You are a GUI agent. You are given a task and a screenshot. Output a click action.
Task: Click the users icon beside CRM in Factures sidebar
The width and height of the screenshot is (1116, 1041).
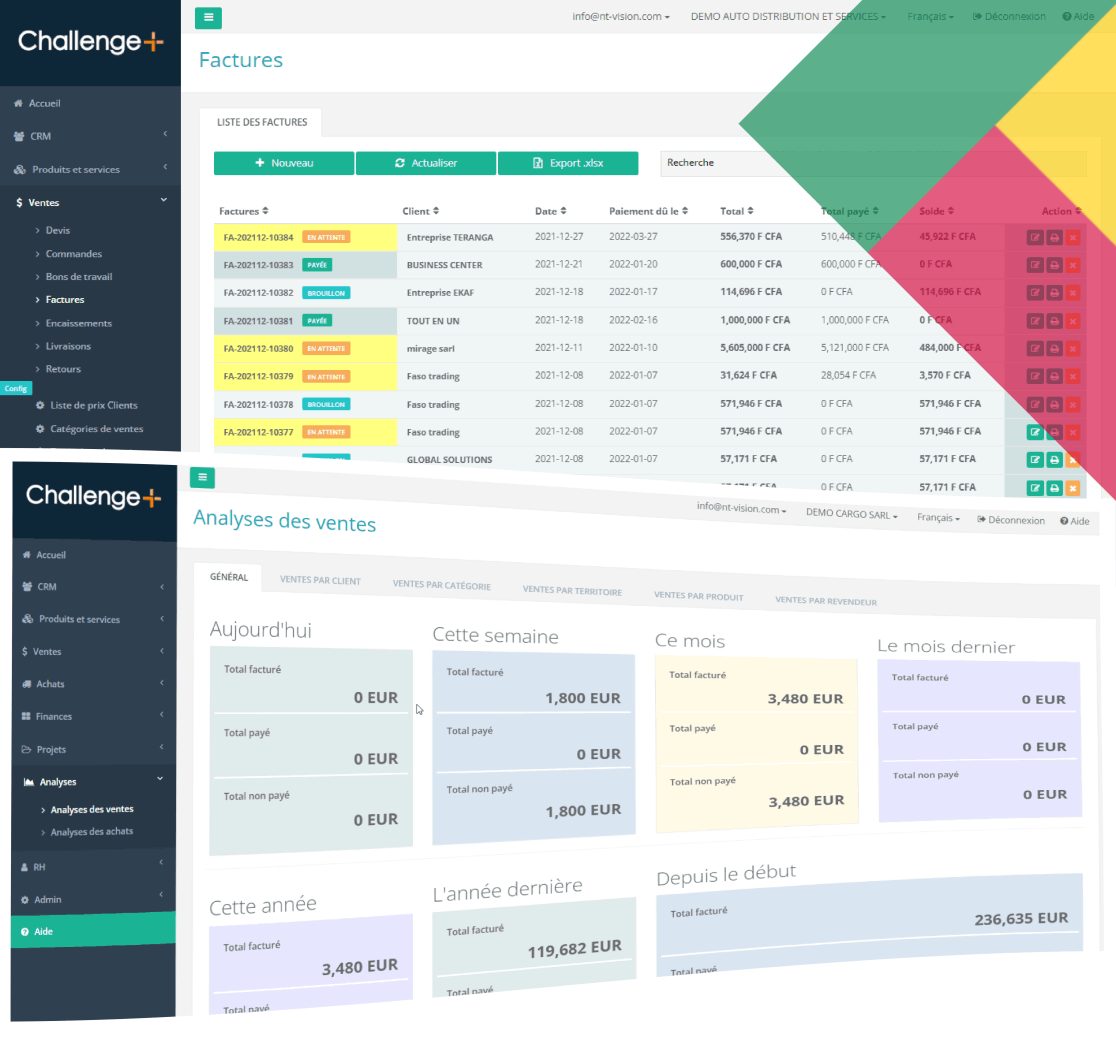19,136
